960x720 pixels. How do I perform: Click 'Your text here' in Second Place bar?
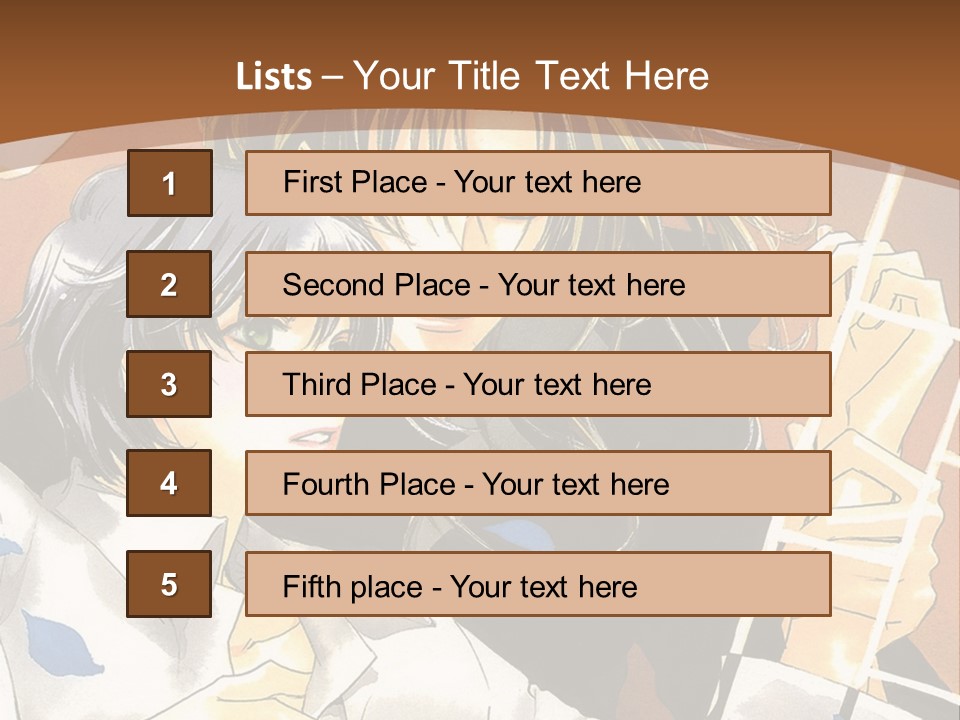point(591,285)
